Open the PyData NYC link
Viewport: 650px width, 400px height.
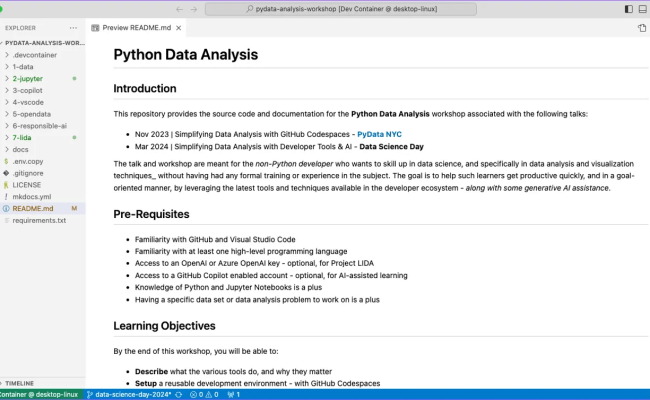tap(379, 134)
